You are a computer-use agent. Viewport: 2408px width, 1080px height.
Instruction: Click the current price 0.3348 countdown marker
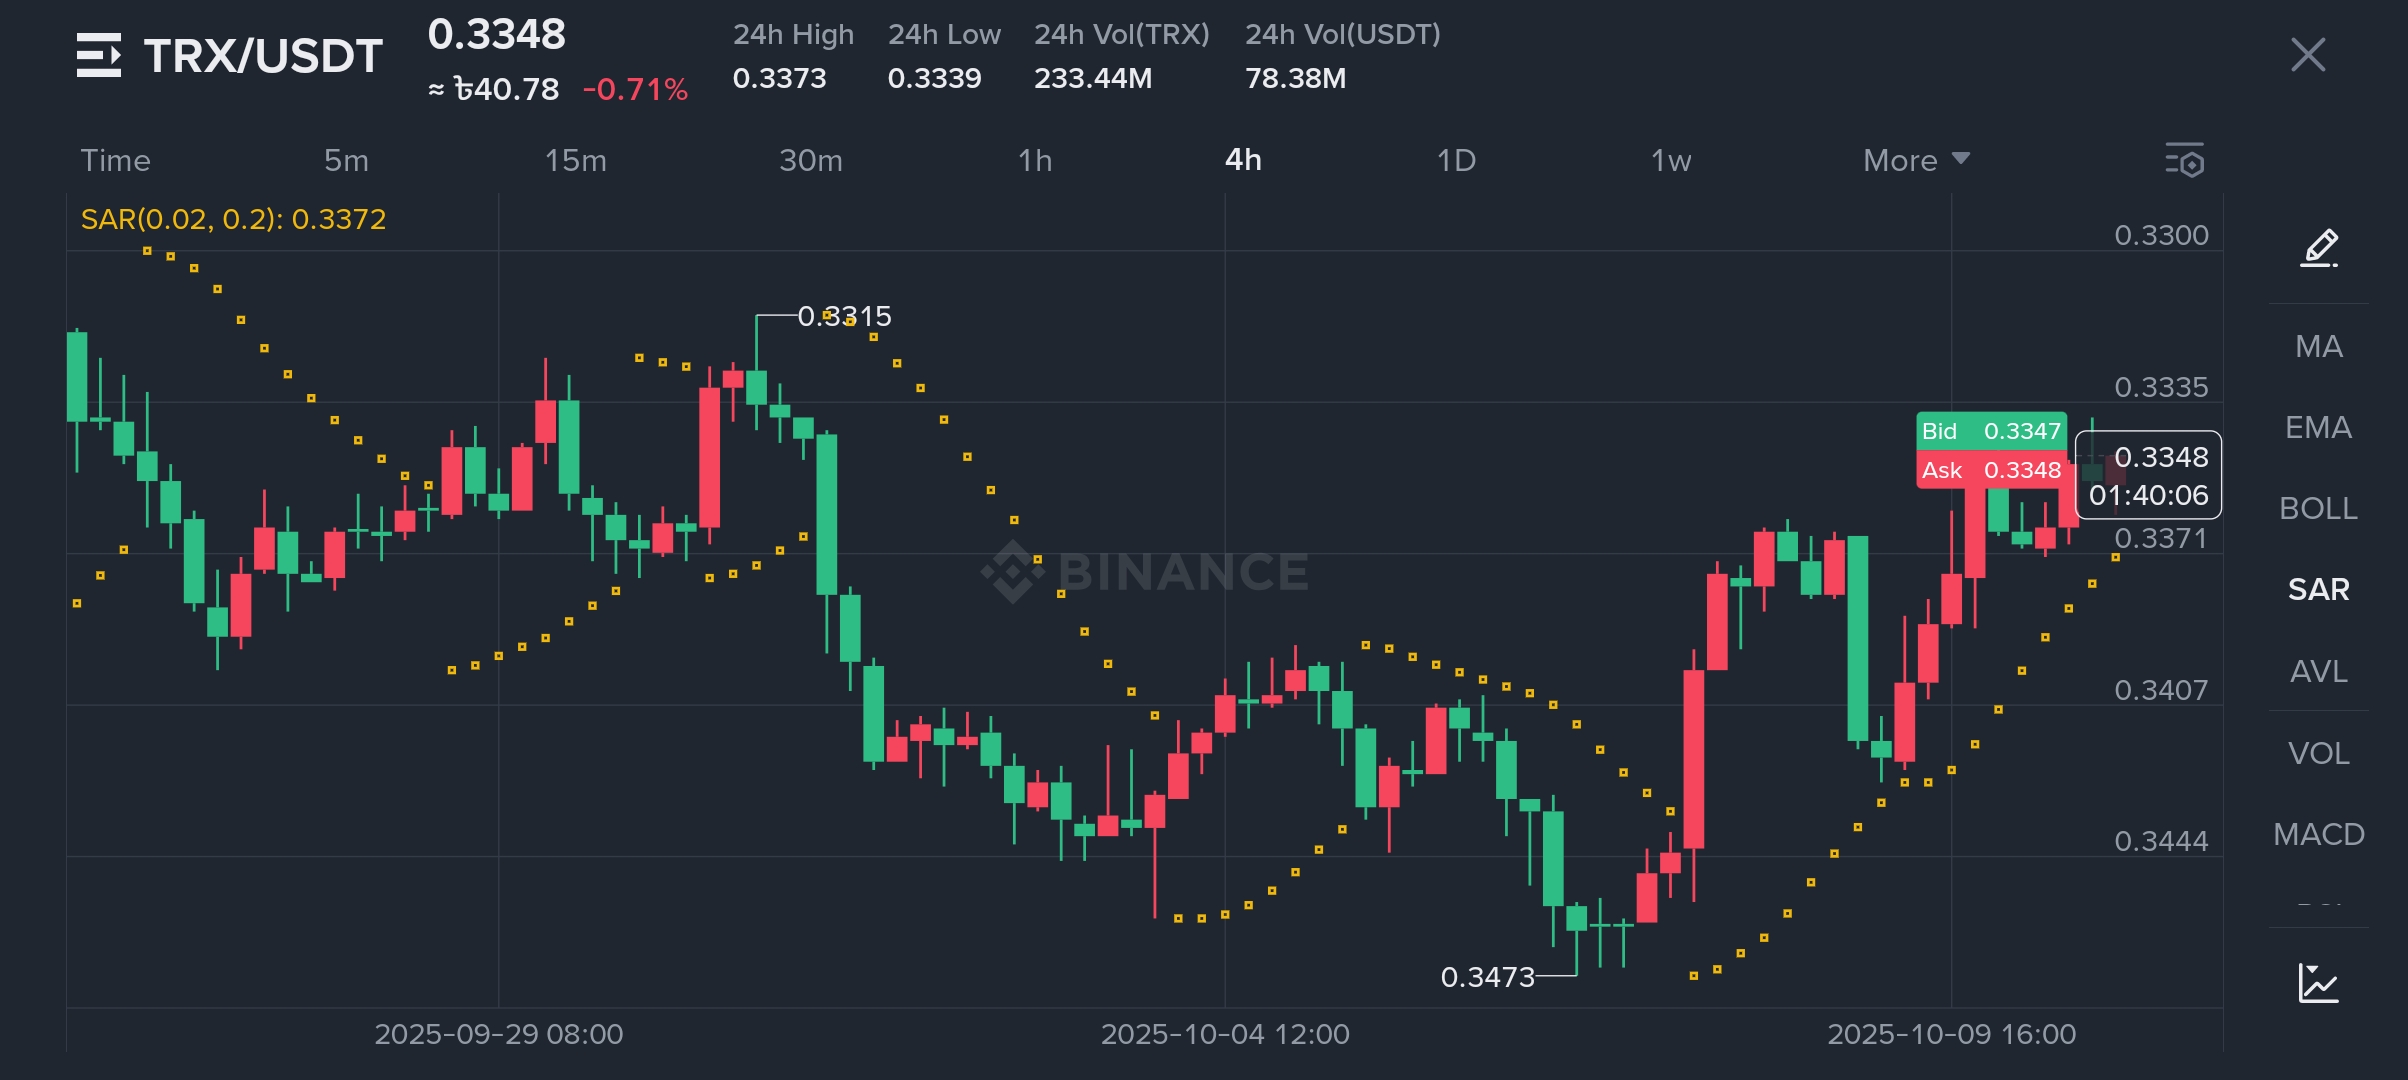[2148, 476]
